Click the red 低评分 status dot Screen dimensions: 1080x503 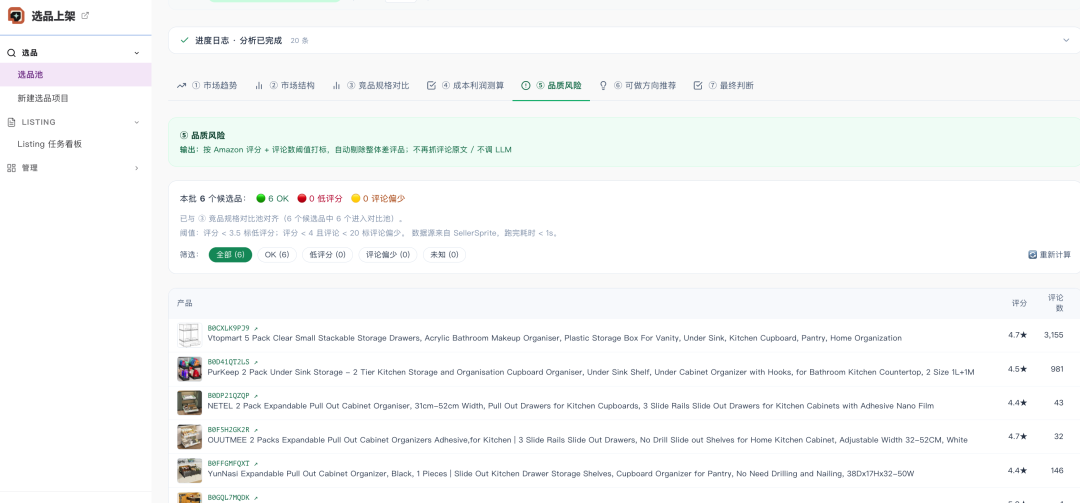pyautogui.click(x=302, y=198)
